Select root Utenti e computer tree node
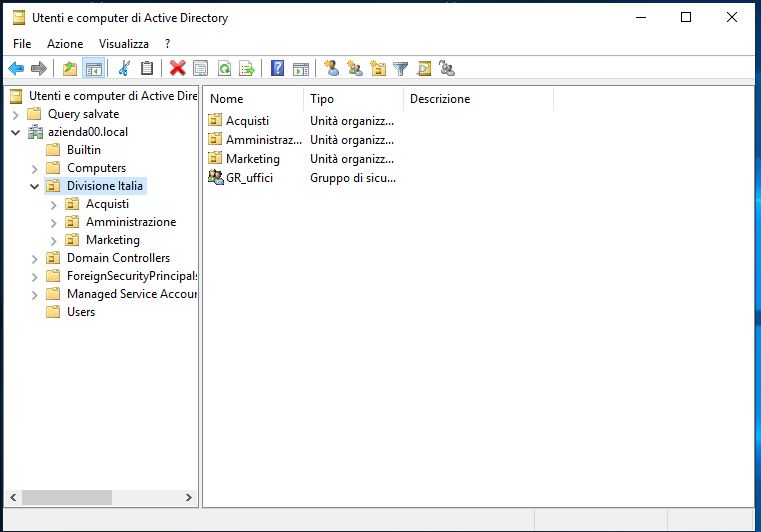This screenshot has height=532, width=761. [x=113, y=96]
